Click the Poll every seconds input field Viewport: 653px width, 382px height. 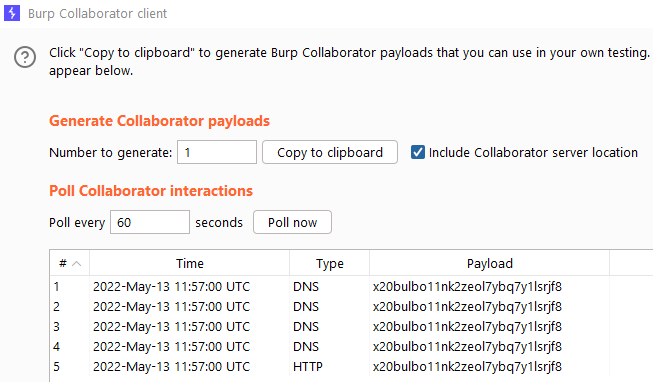(150, 222)
